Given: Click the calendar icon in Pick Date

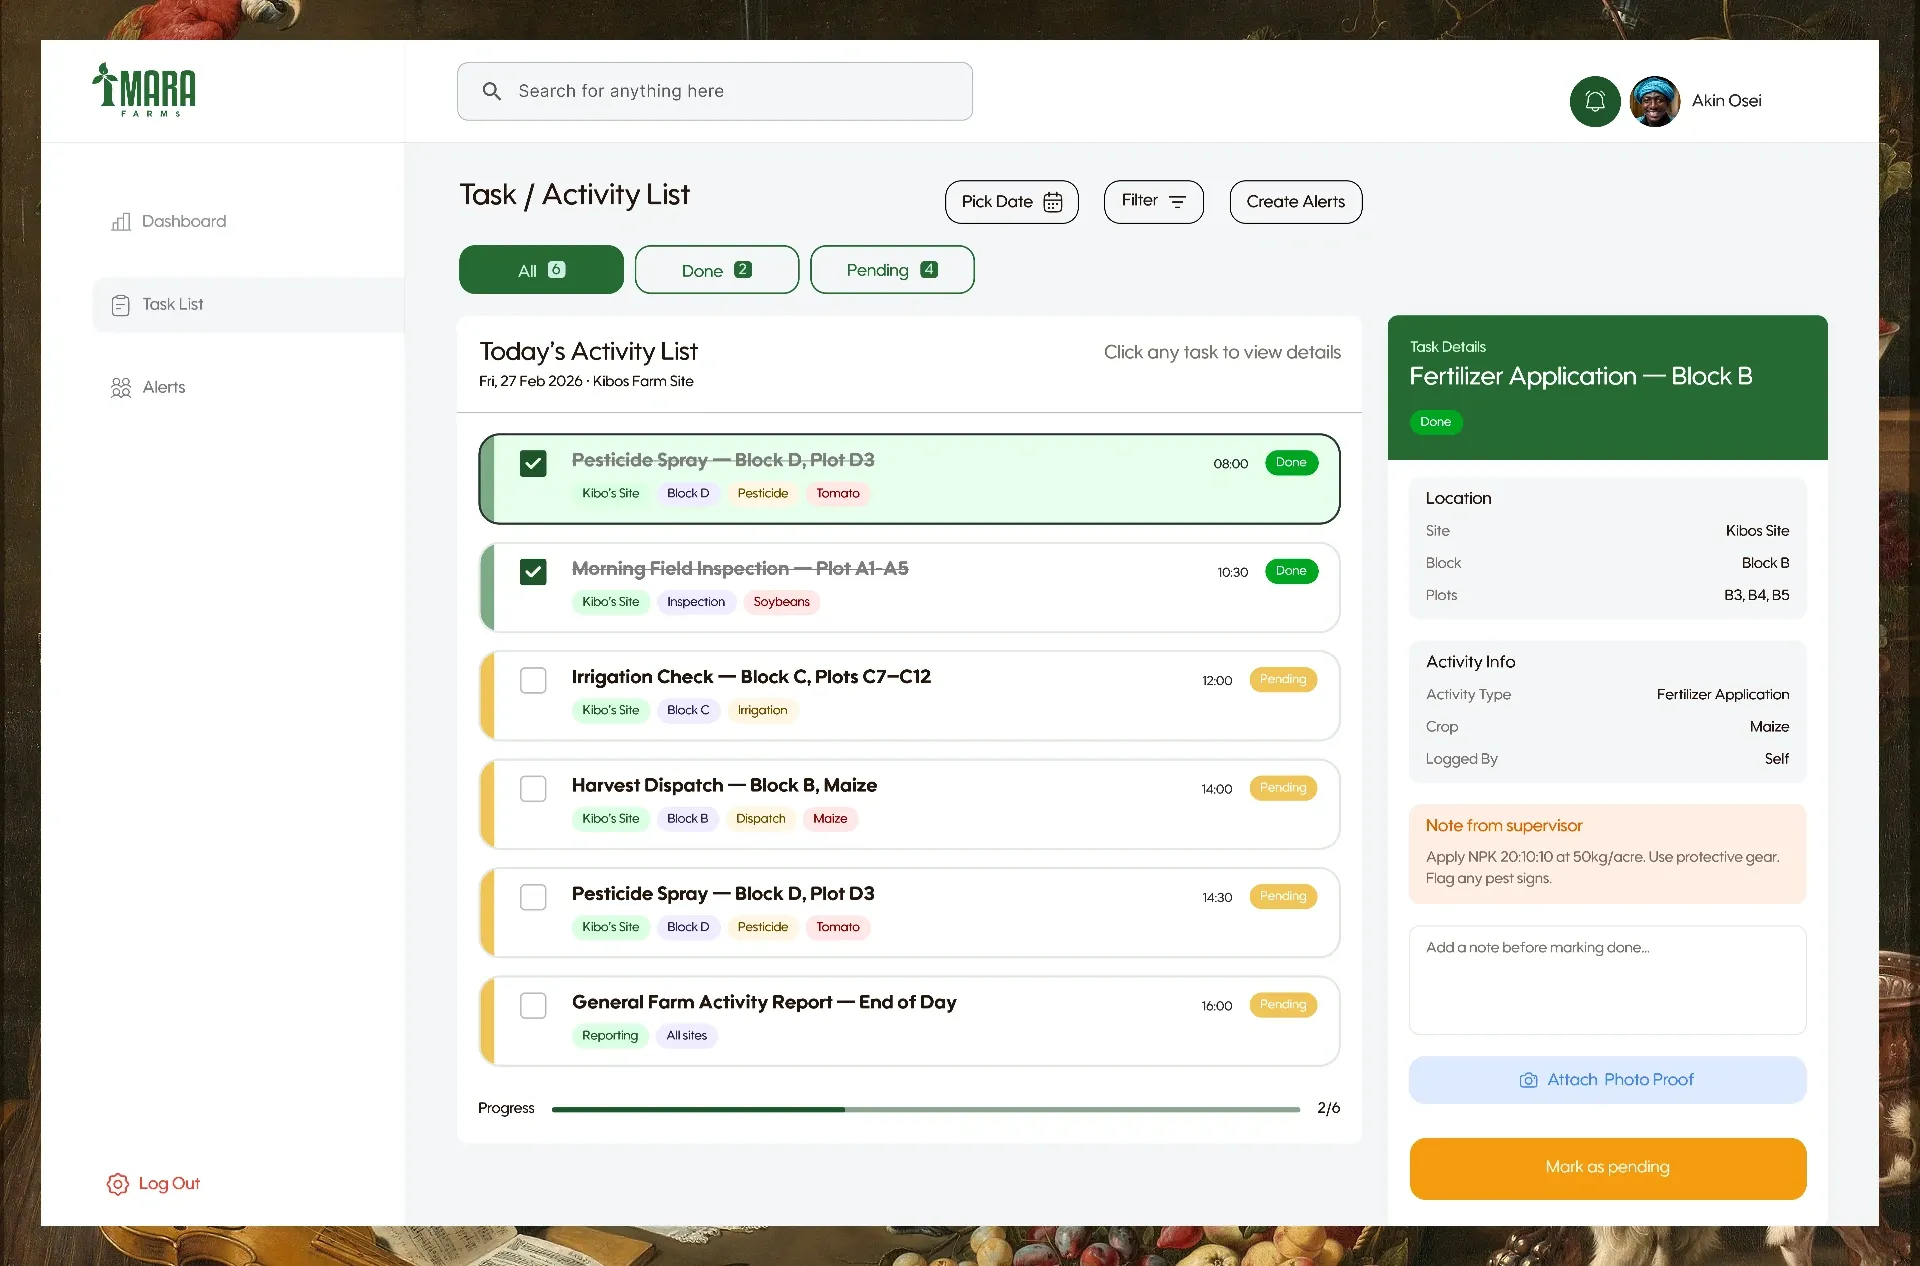Looking at the screenshot, I should click(1053, 202).
